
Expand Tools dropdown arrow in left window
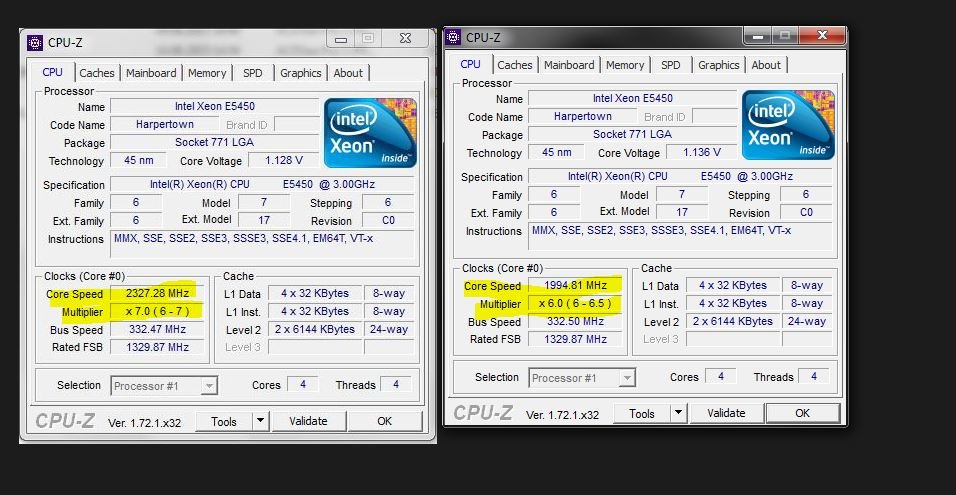(x=260, y=421)
